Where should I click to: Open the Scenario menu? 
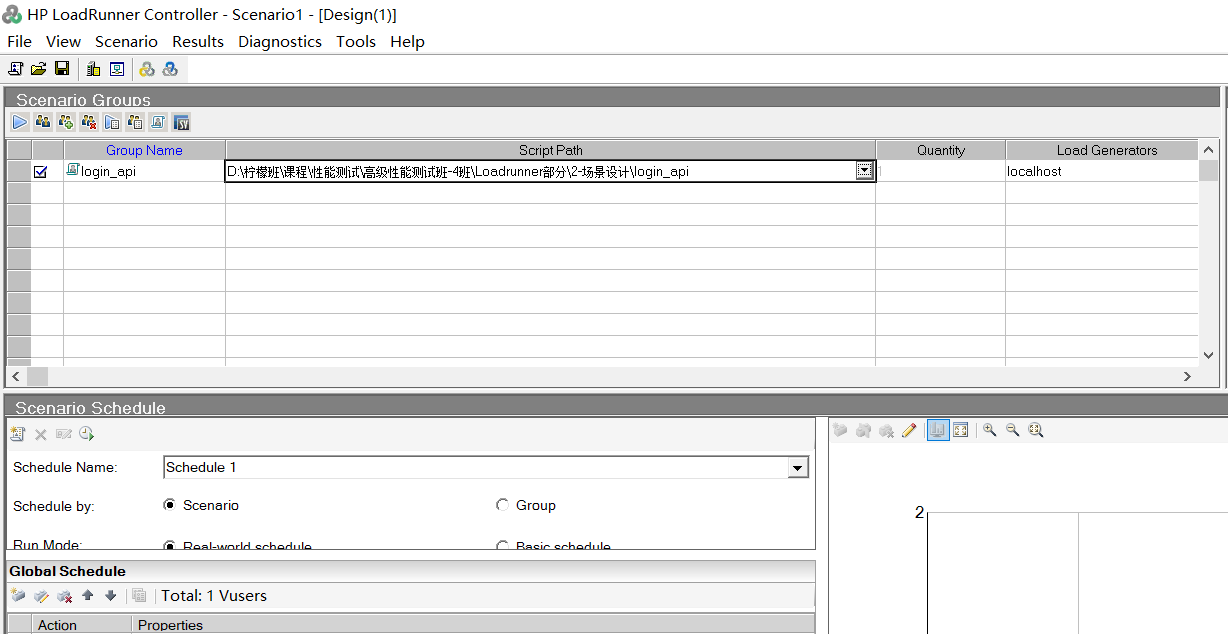(126, 42)
